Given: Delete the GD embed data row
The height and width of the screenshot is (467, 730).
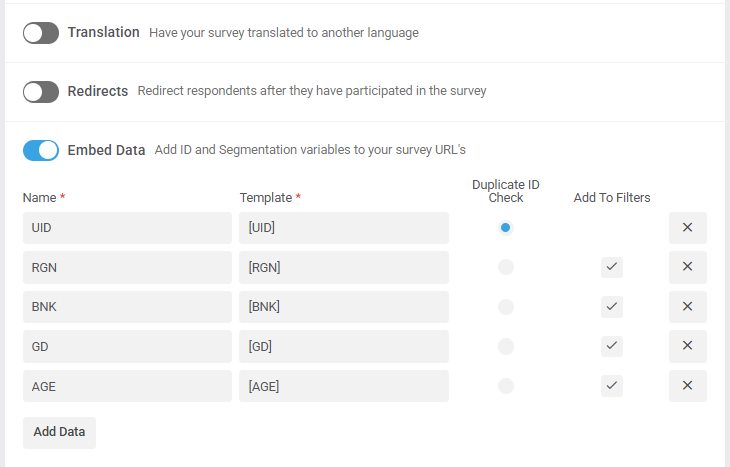Looking at the screenshot, I should (x=687, y=346).
